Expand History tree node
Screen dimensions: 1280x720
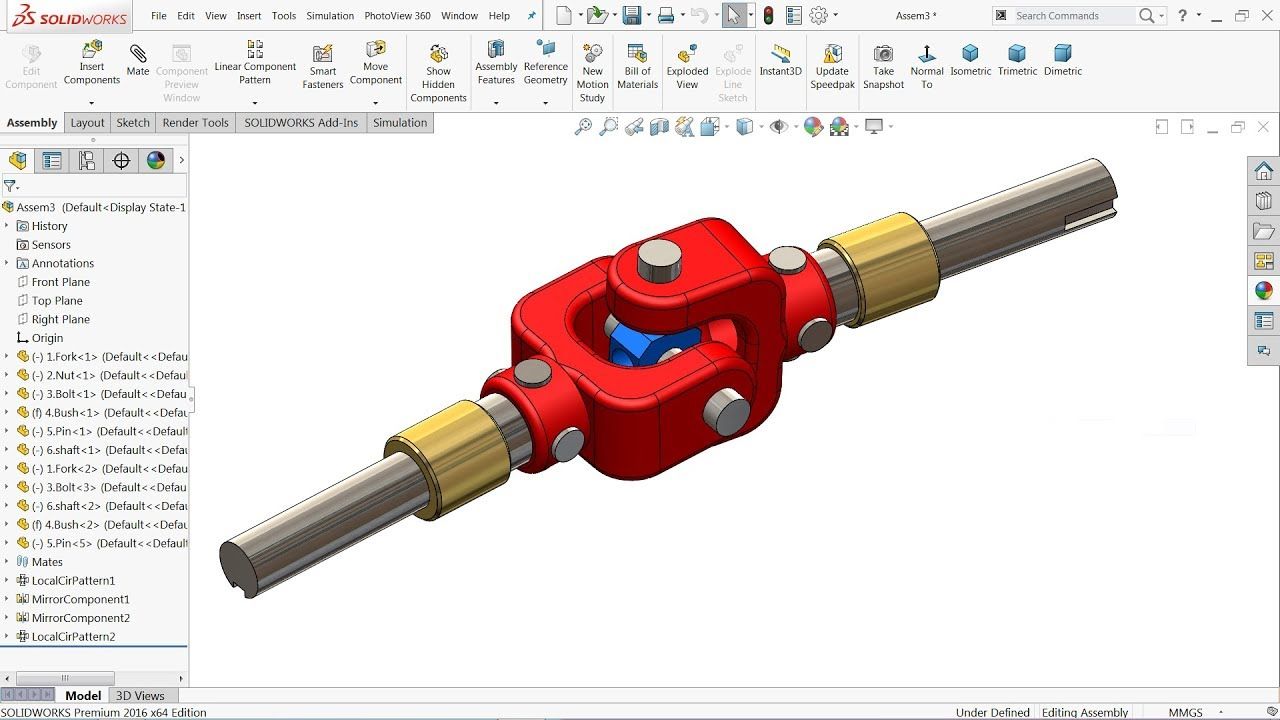click(7, 226)
